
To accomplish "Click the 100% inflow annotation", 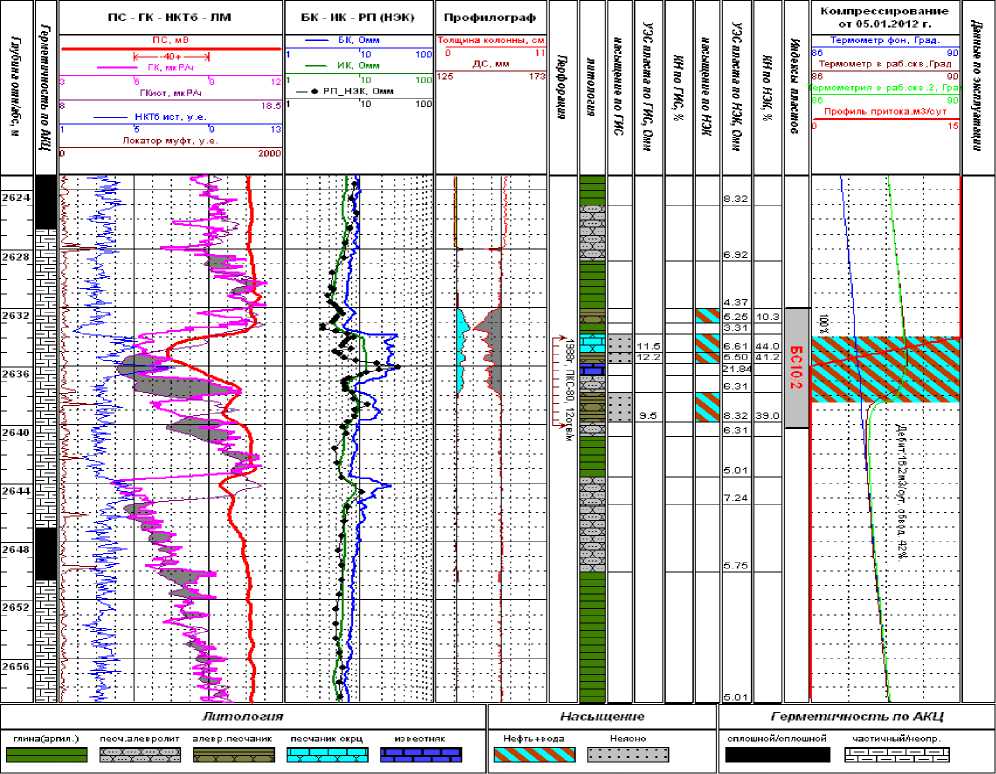I will [x=824, y=323].
